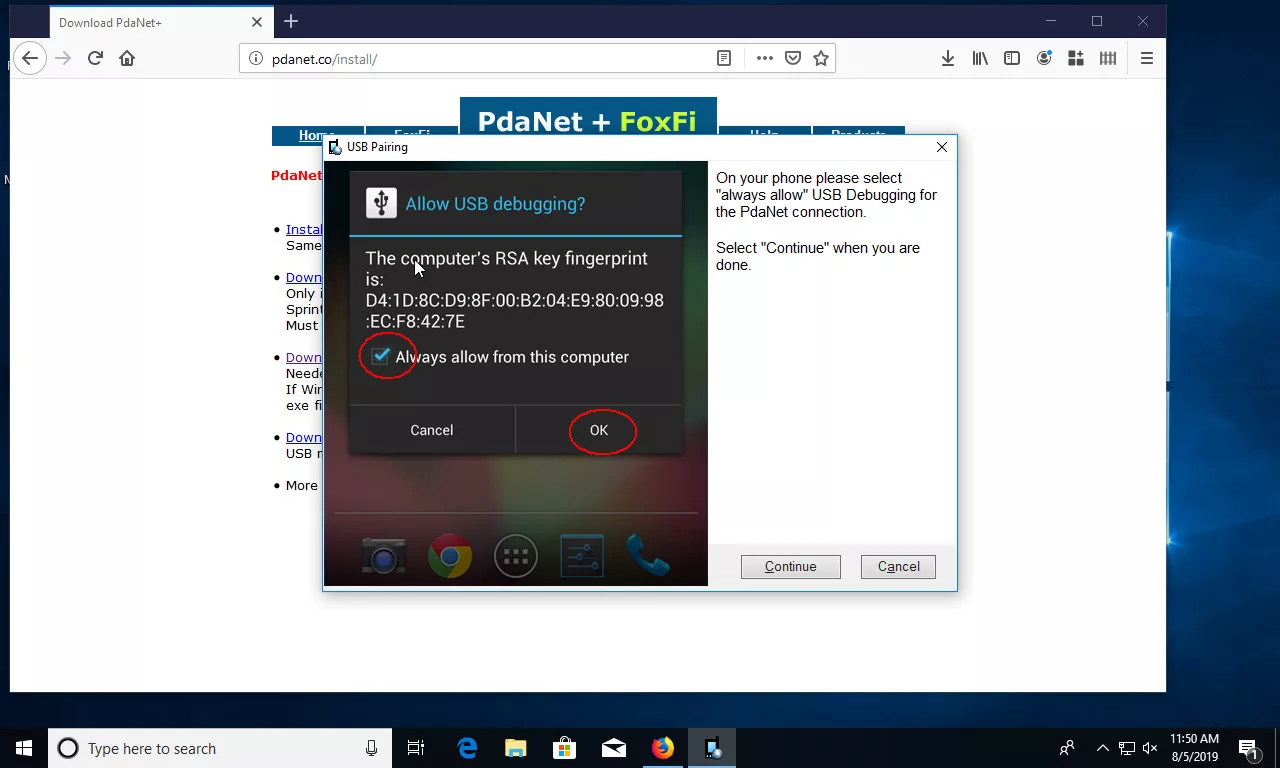The width and height of the screenshot is (1280, 768).
Task: Toggle Firefox sidebar icon
Action: coord(1012,58)
